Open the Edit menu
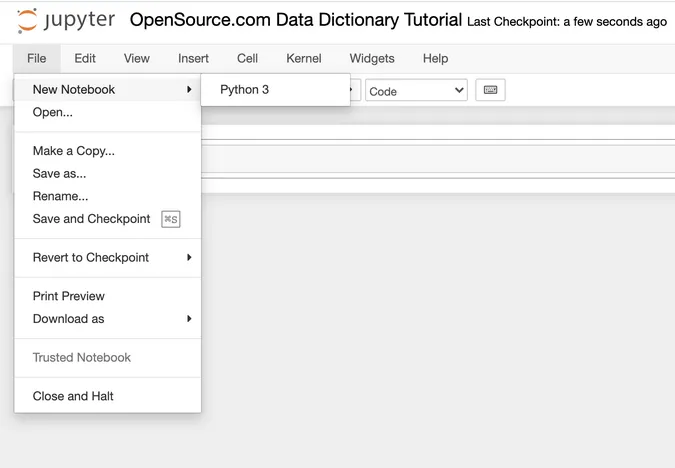The width and height of the screenshot is (675, 468). [85, 58]
